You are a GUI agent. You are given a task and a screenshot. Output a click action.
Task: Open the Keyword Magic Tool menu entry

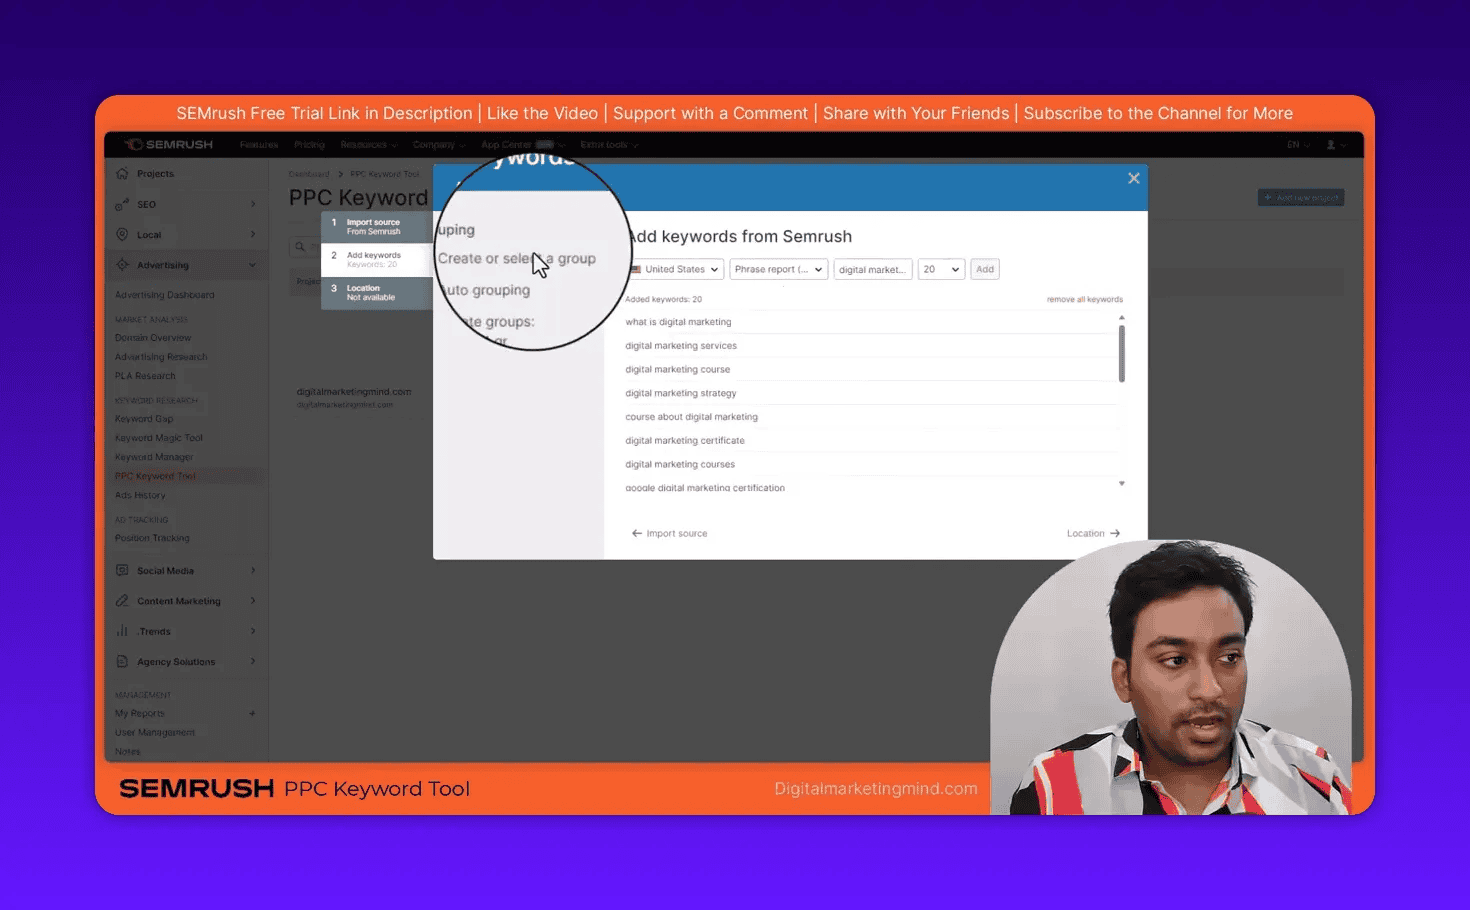point(159,437)
